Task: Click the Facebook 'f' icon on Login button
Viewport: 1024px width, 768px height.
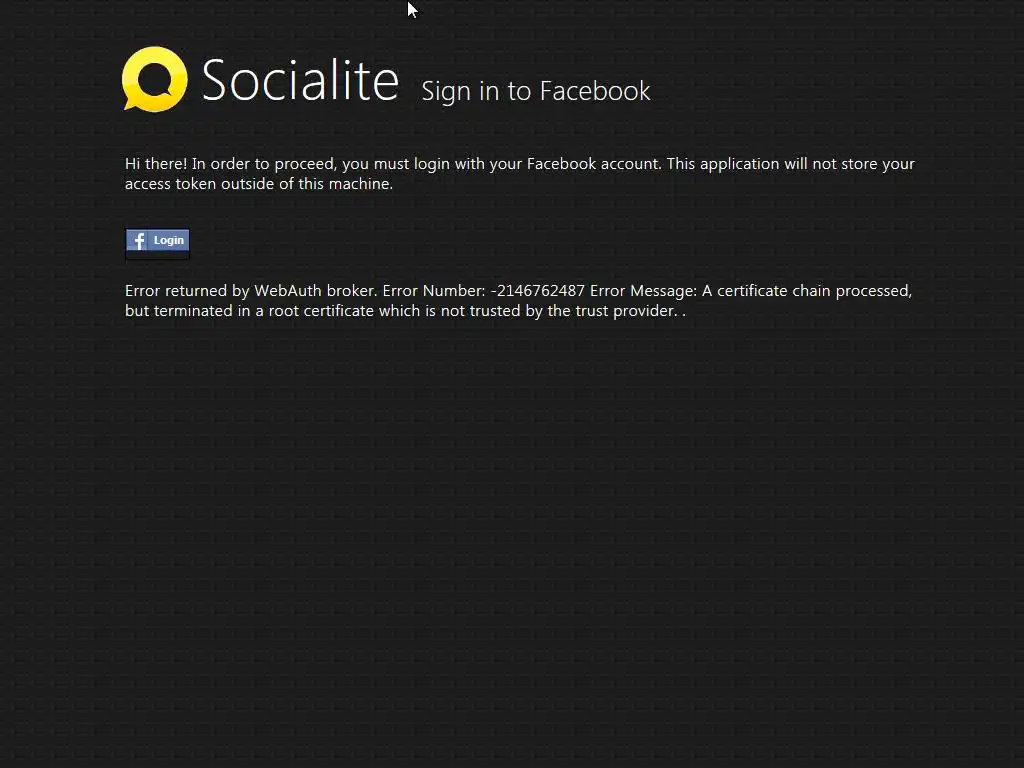Action: pyautogui.click(x=138, y=240)
